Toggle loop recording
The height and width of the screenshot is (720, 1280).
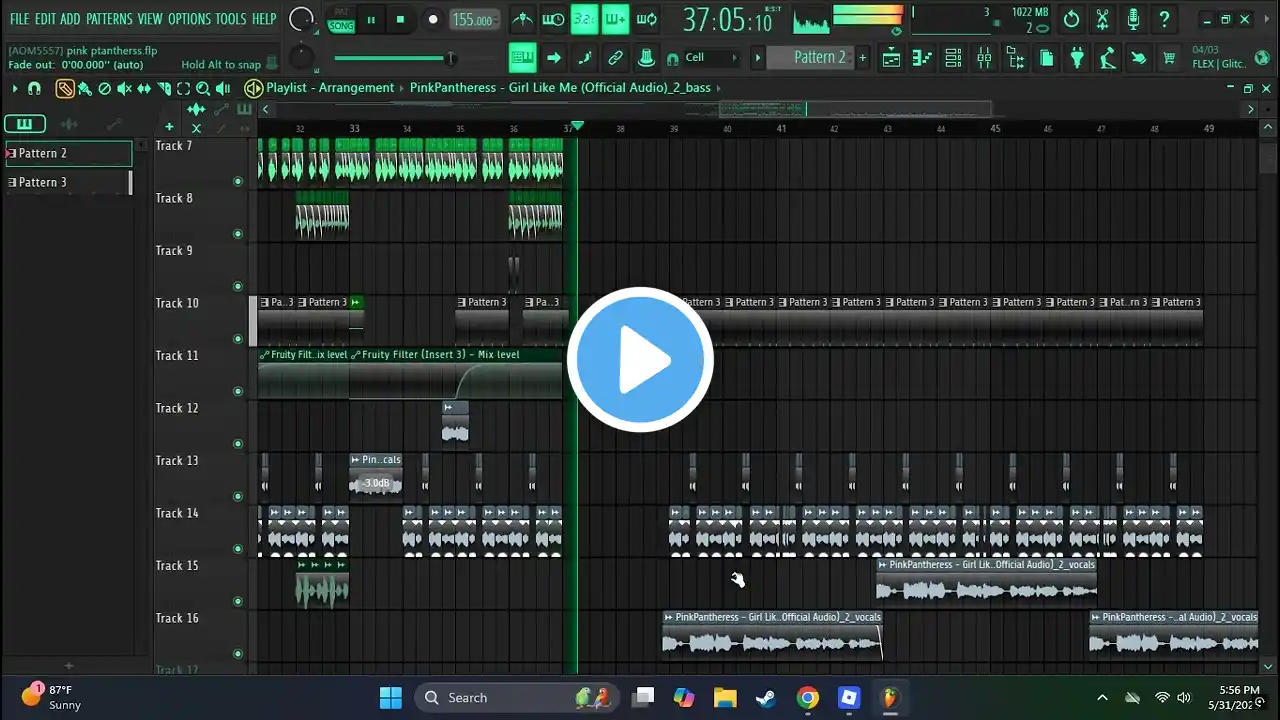point(646,19)
